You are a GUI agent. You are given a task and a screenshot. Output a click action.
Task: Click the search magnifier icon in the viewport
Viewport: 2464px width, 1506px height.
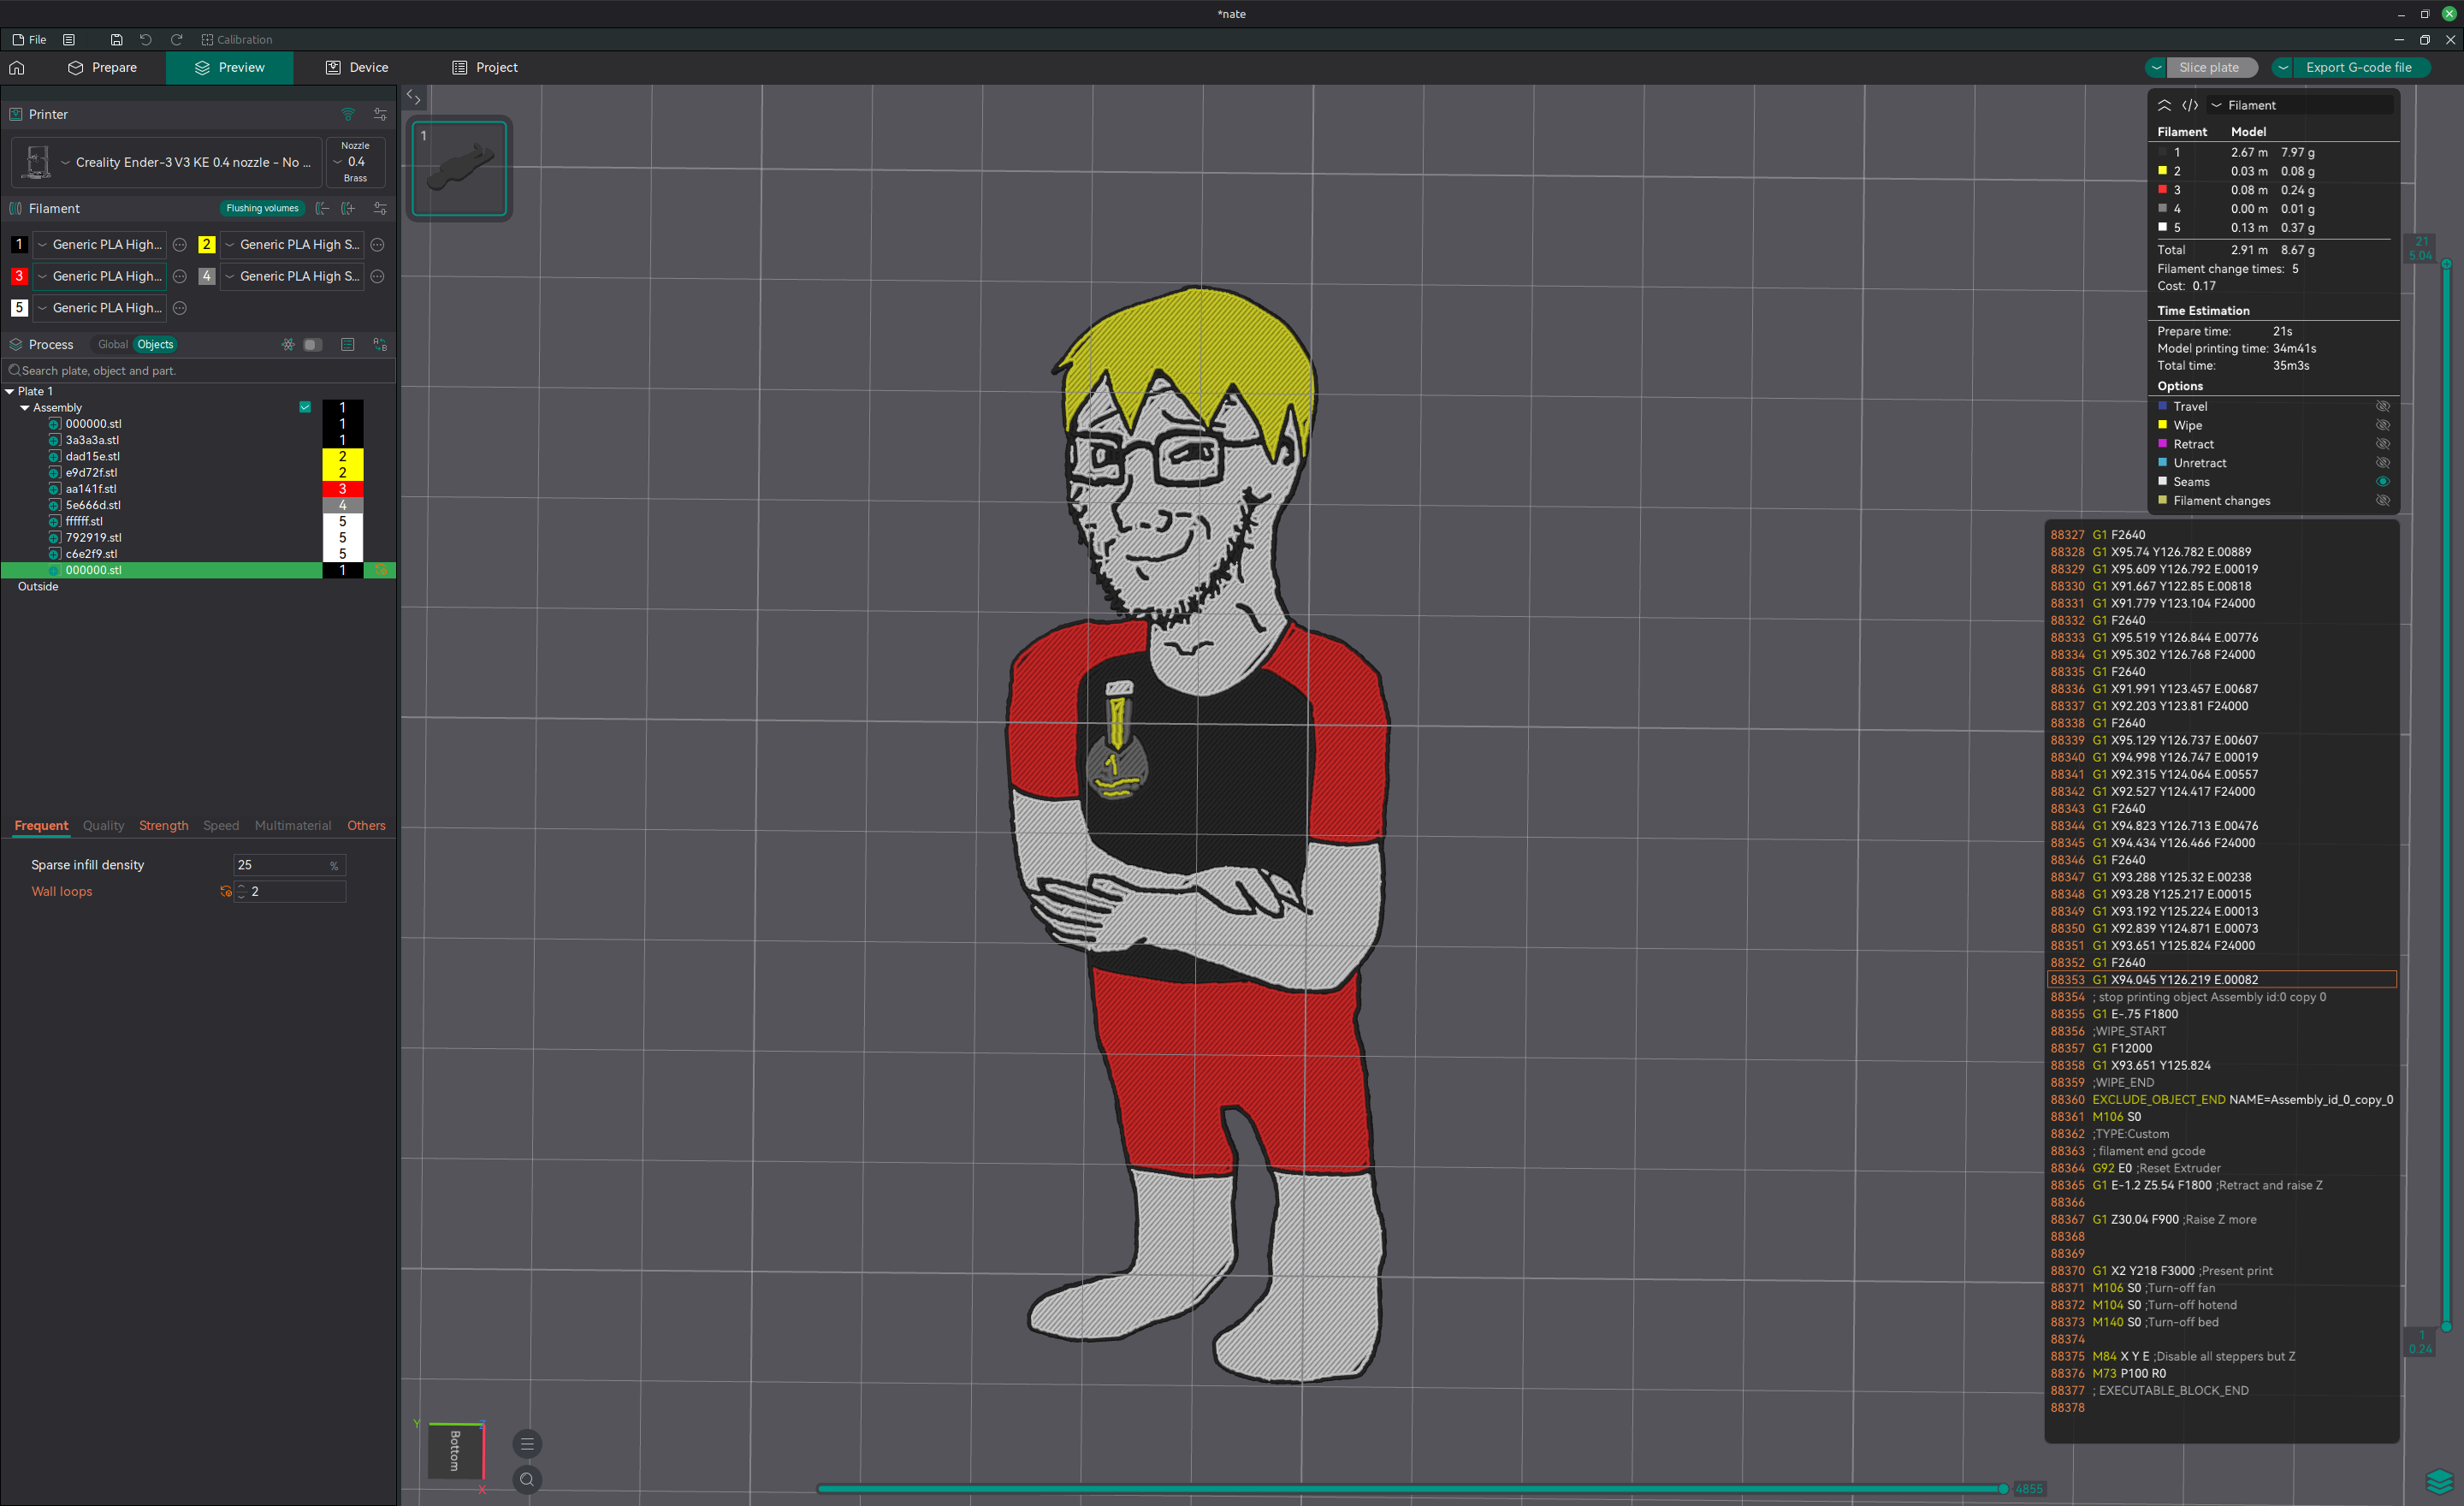click(527, 1479)
